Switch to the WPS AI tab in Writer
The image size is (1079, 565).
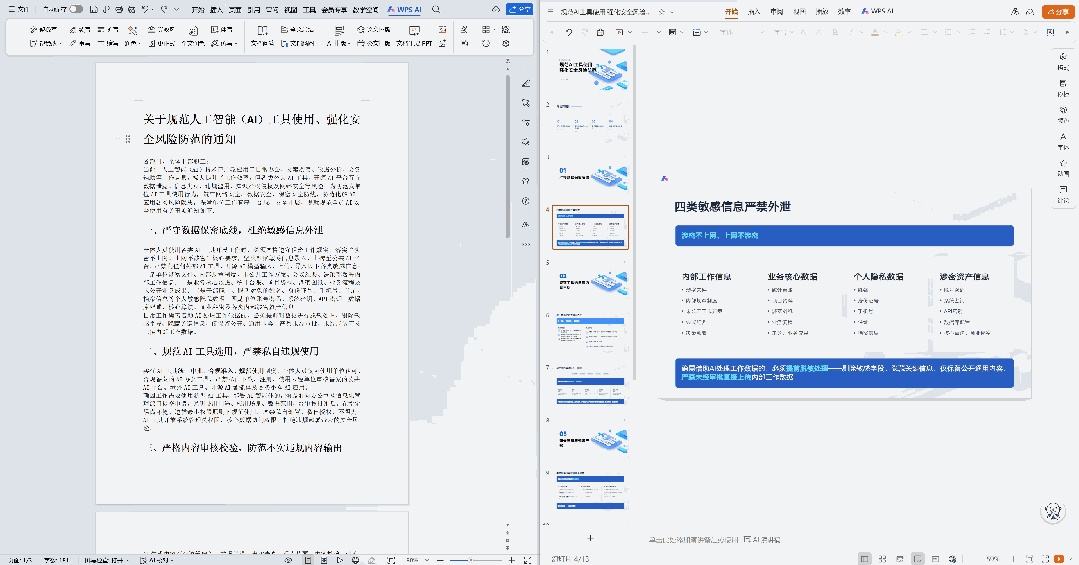(405, 10)
